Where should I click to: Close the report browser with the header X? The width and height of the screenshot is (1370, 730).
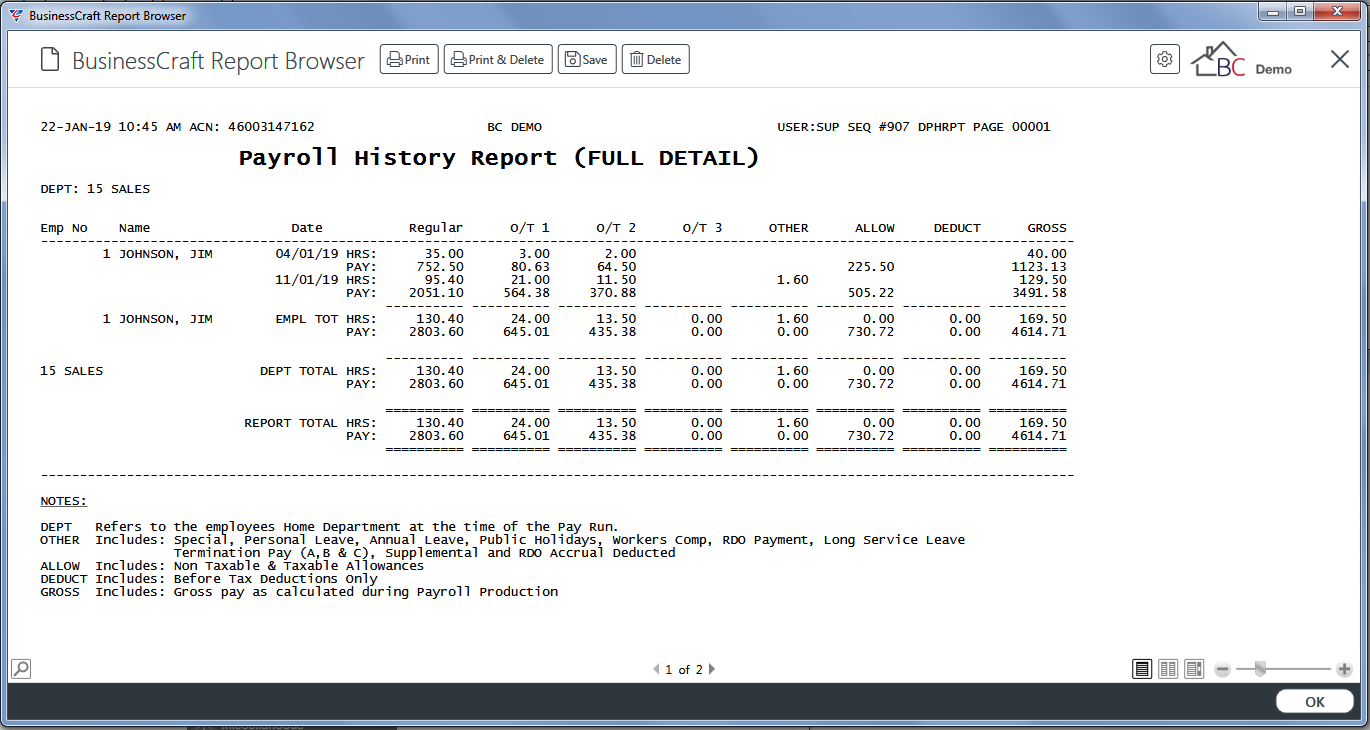pyautogui.click(x=1340, y=60)
